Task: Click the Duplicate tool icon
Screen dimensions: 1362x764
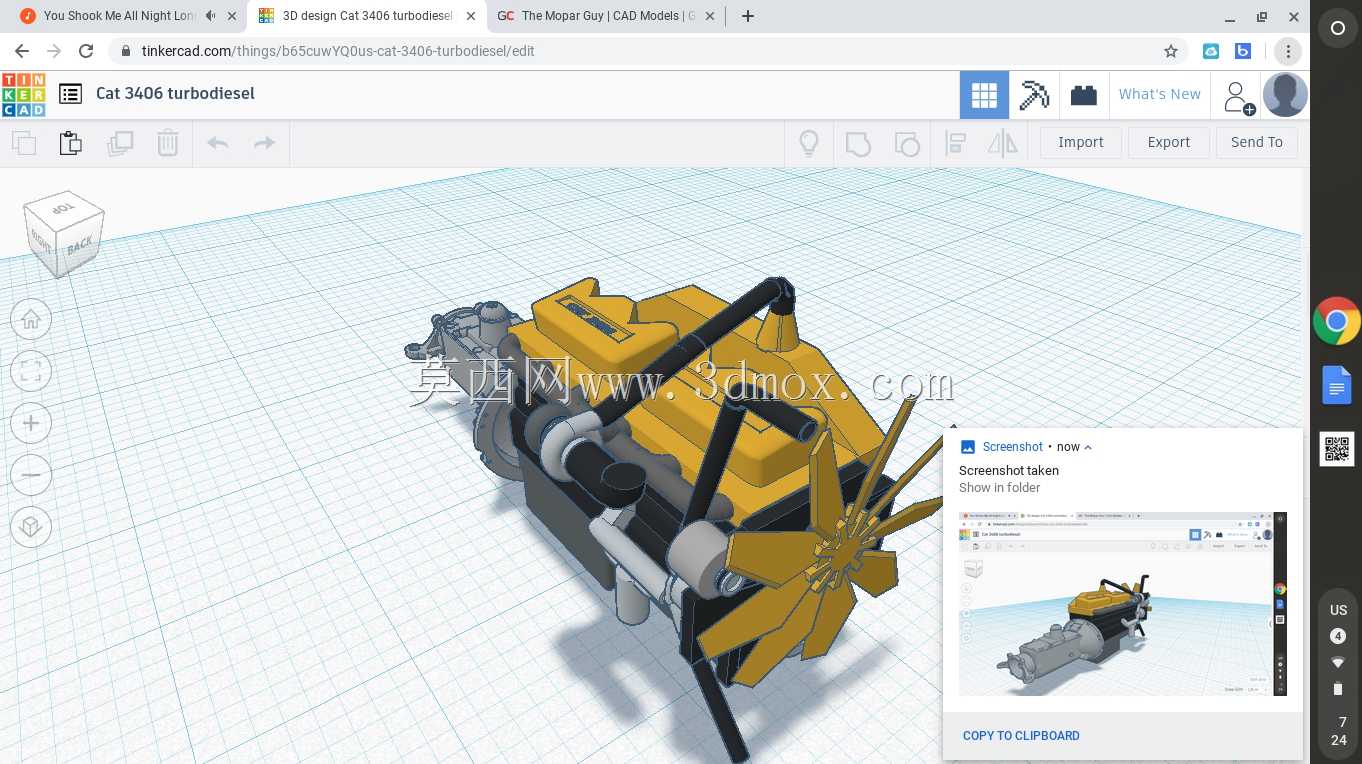Action: click(120, 143)
